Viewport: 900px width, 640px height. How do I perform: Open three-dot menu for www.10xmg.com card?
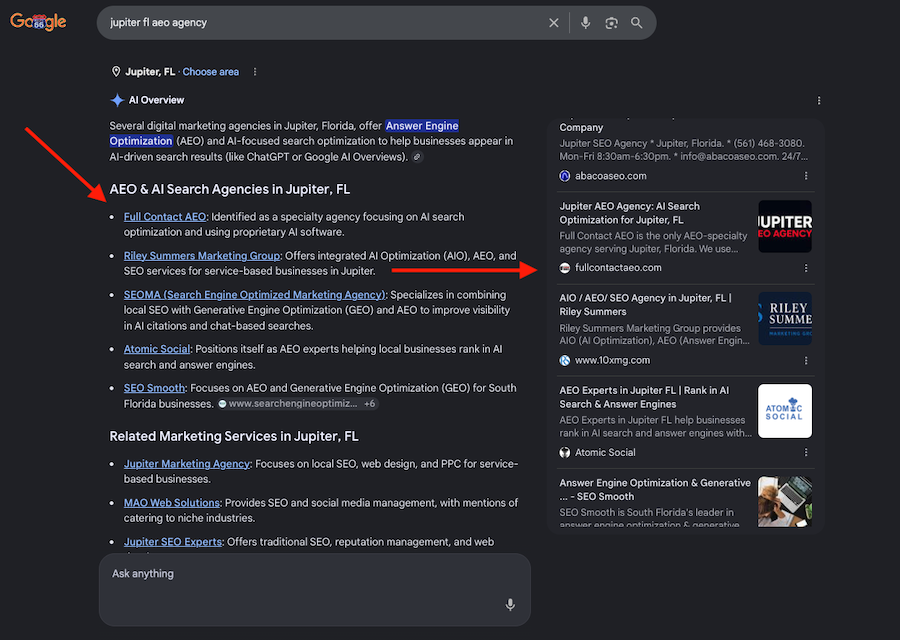pos(806,360)
